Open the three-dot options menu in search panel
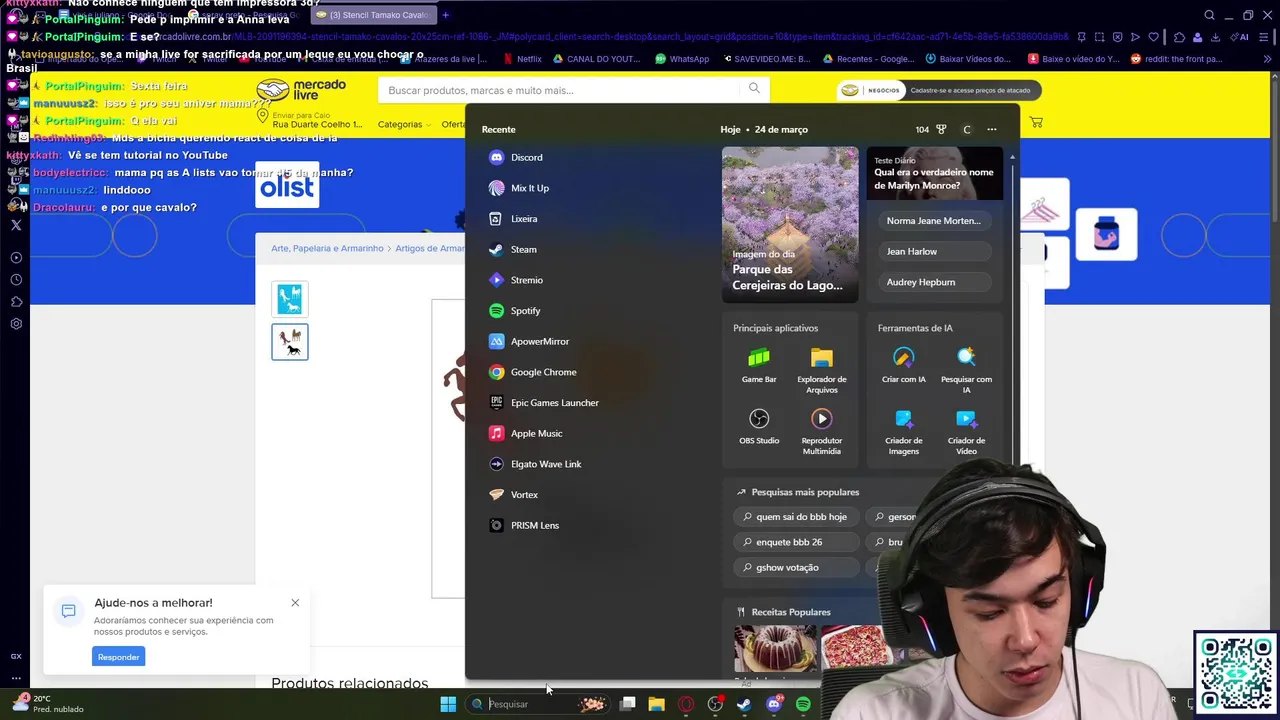Viewport: 1280px width, 720px height. click(x=992, y=129)
